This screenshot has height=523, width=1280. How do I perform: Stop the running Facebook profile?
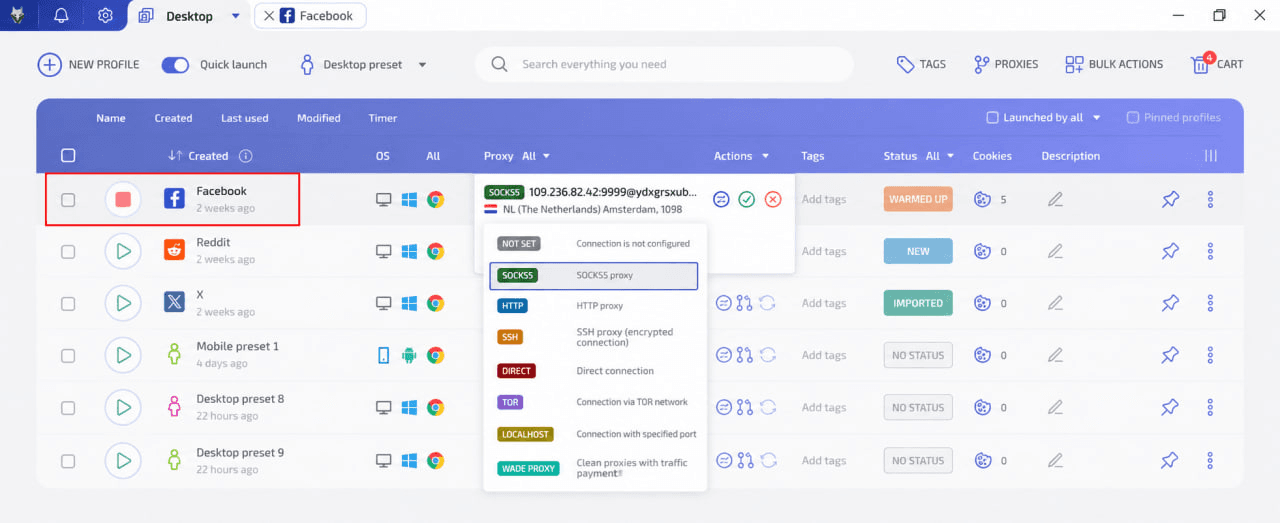(x=123, y=199)
